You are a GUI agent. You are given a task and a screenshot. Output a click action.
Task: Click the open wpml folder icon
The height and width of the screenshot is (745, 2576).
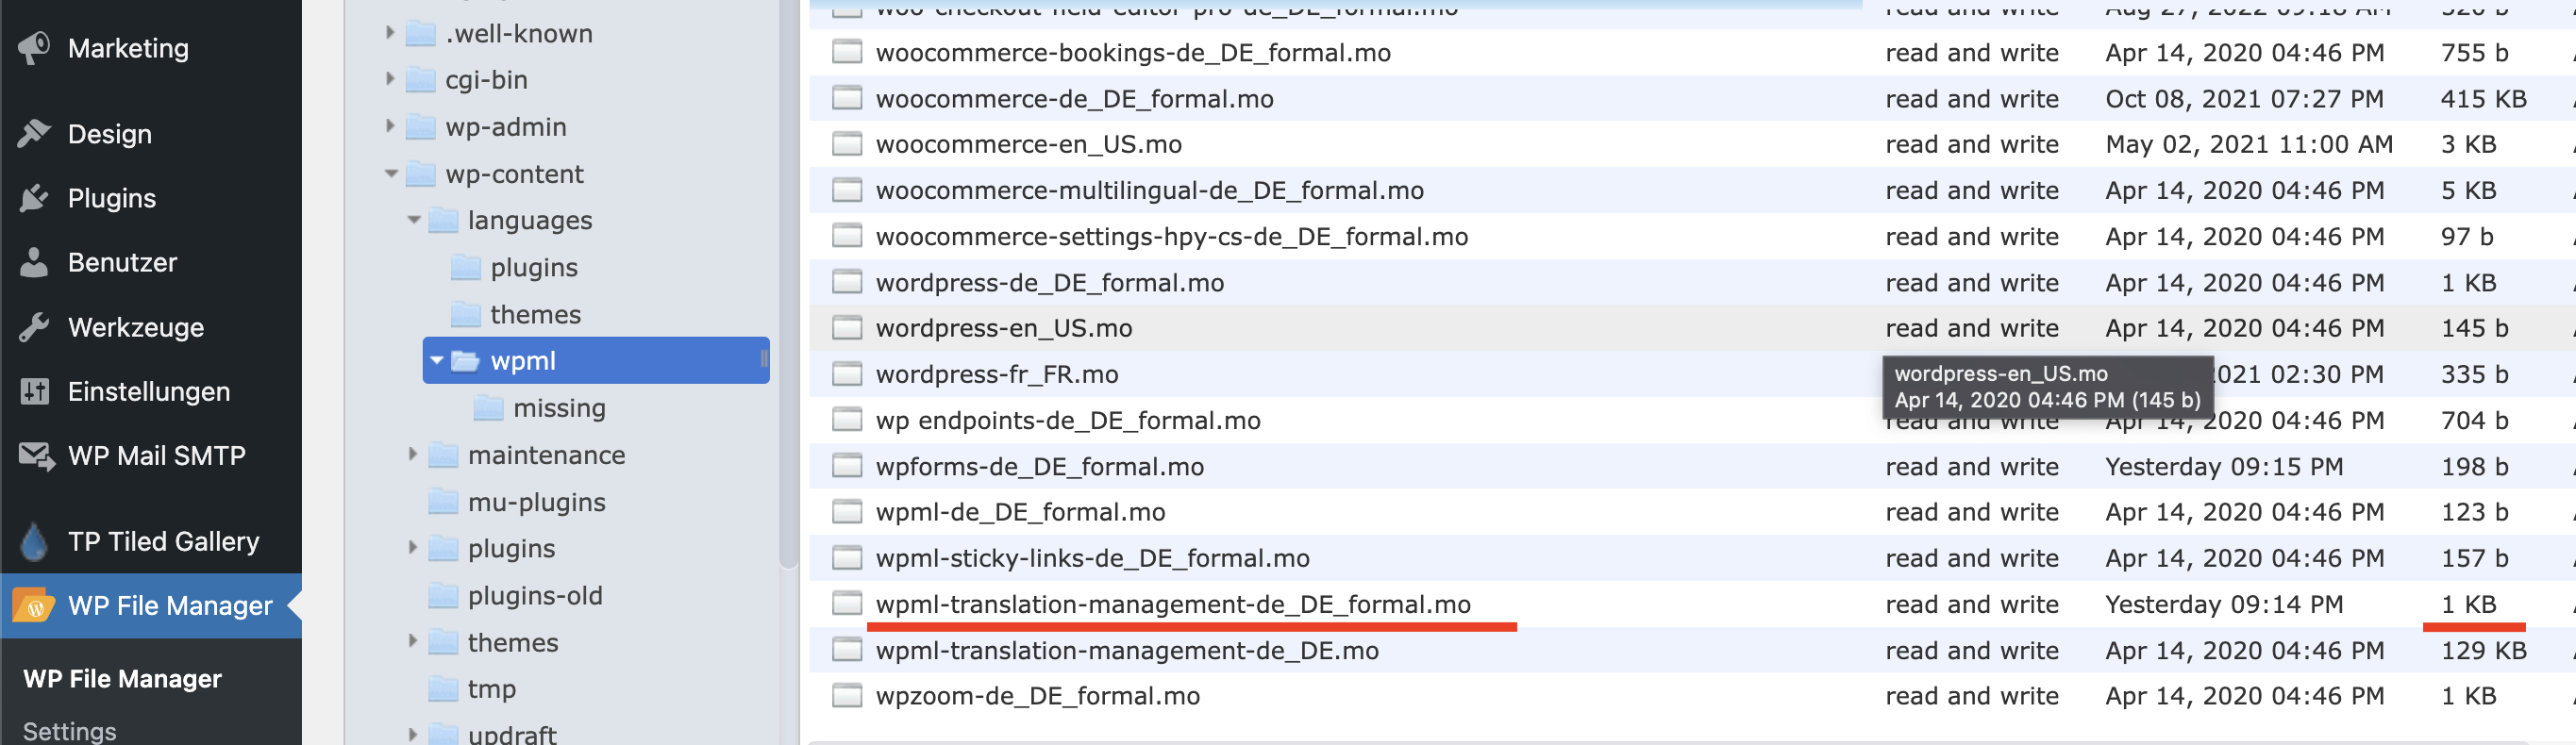tap(466, 361)
